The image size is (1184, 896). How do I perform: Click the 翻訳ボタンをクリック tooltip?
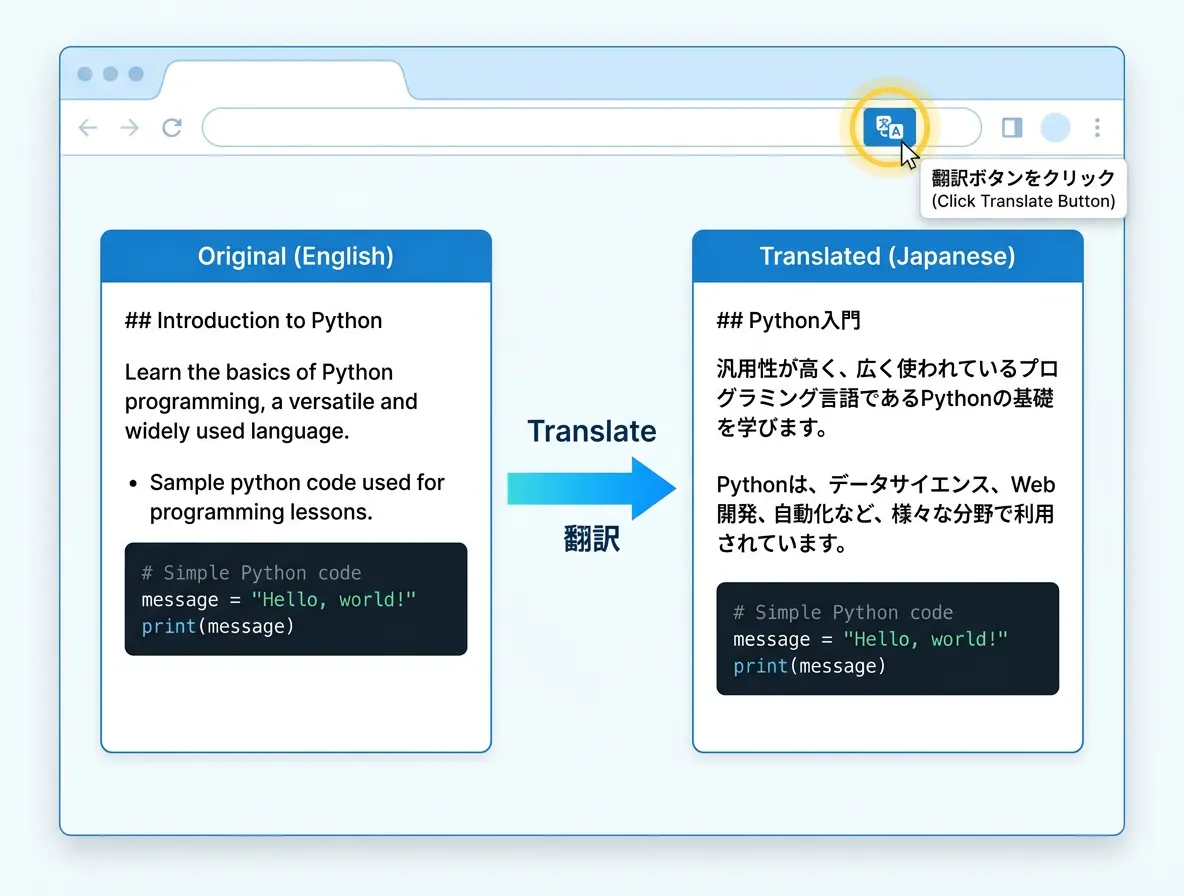(x=1022, y=188)
